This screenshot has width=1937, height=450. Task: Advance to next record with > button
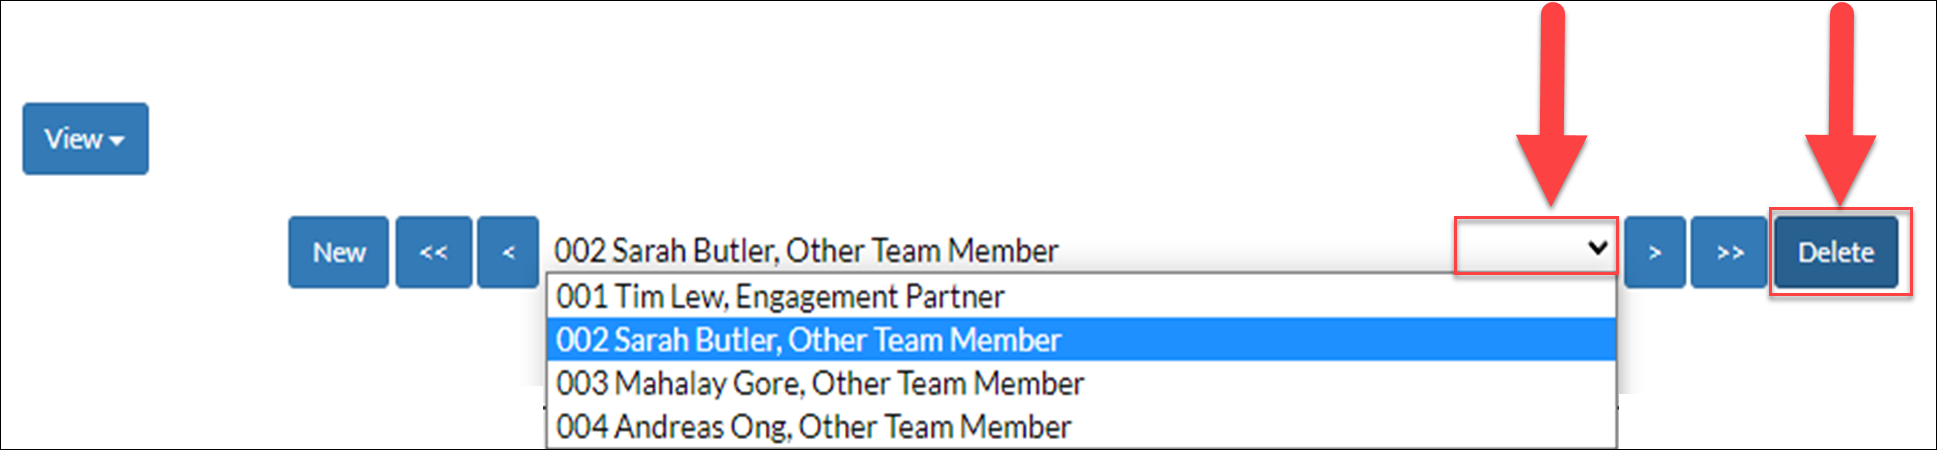(x=1655, y=253)
